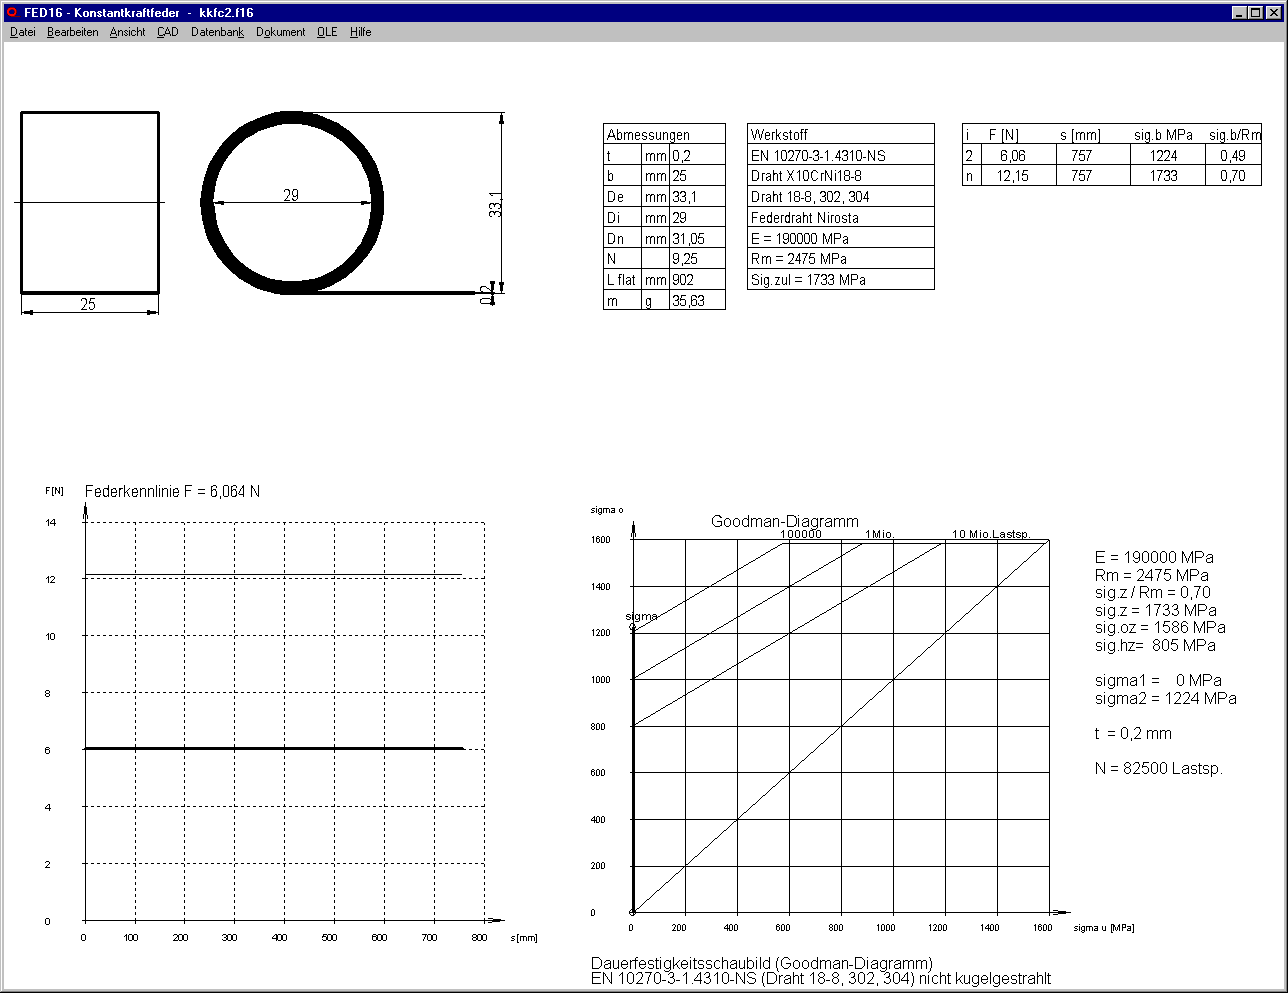Close the FED16 window

pyautogui.click(x=1274, y=13)
